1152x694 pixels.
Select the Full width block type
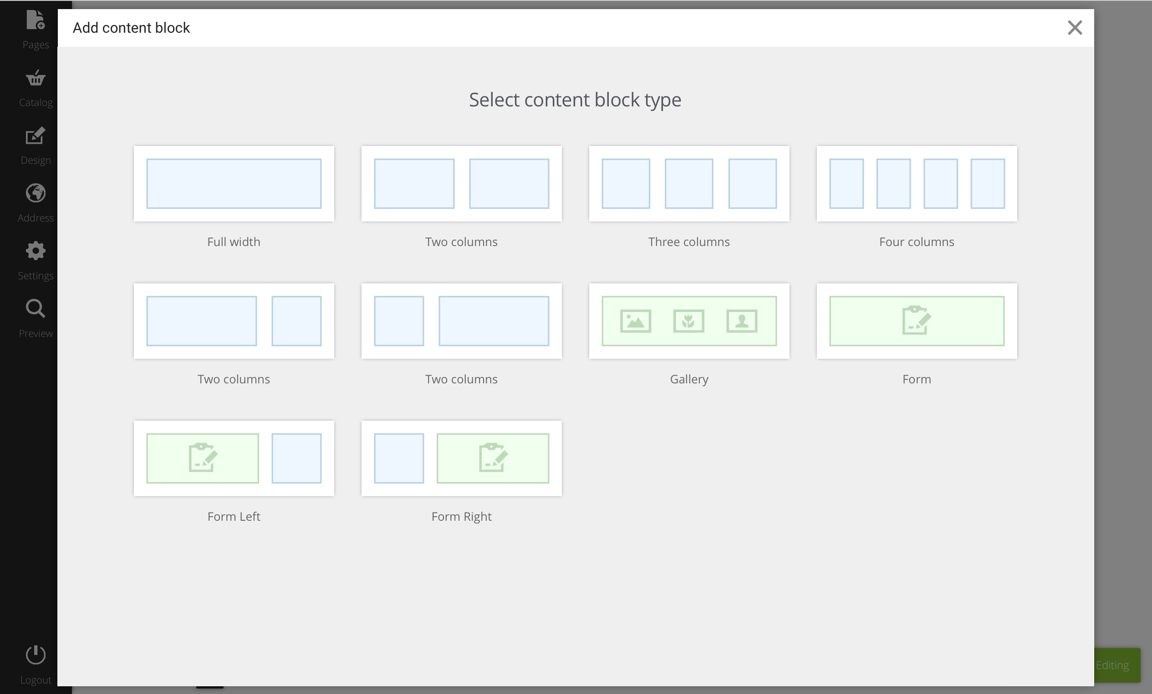click(x=234, y=184)
